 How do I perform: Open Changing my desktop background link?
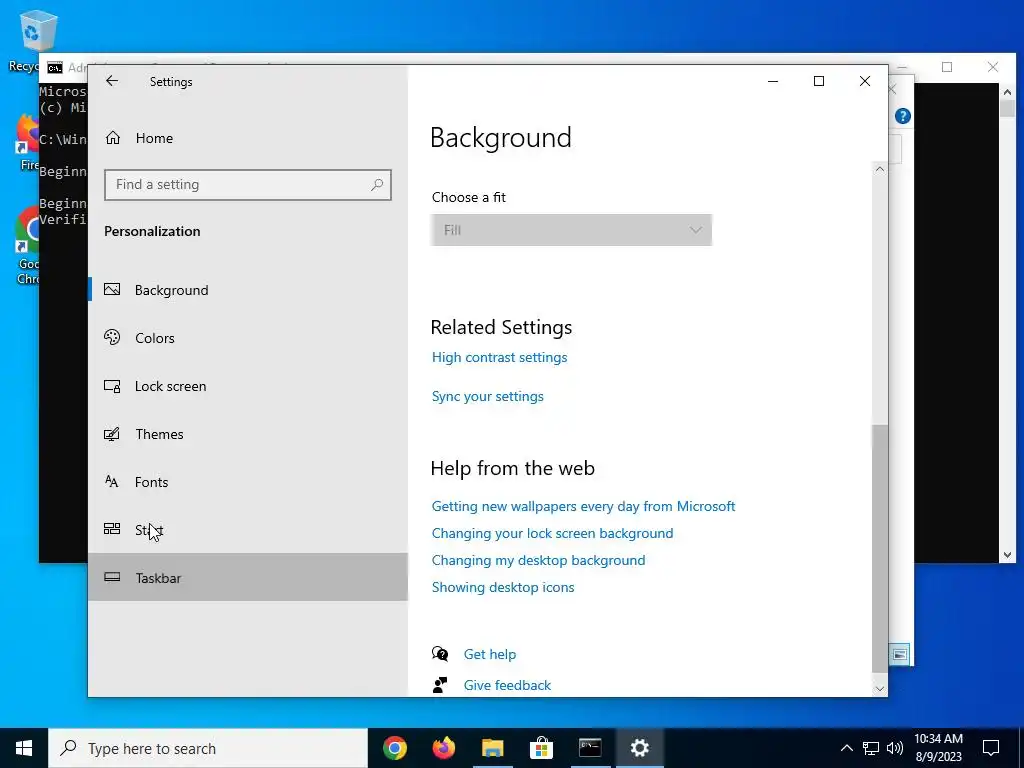tap(538, 560)
